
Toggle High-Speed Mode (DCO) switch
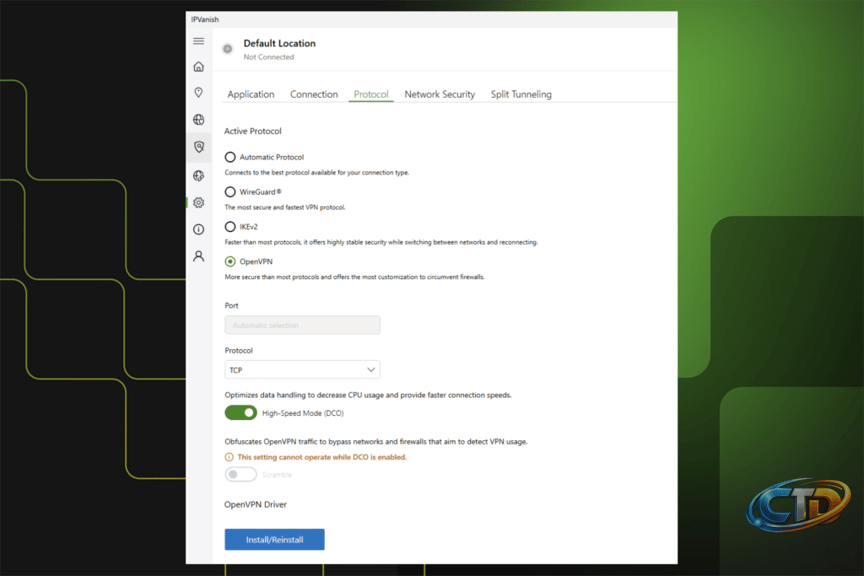[x=240, y=413]
